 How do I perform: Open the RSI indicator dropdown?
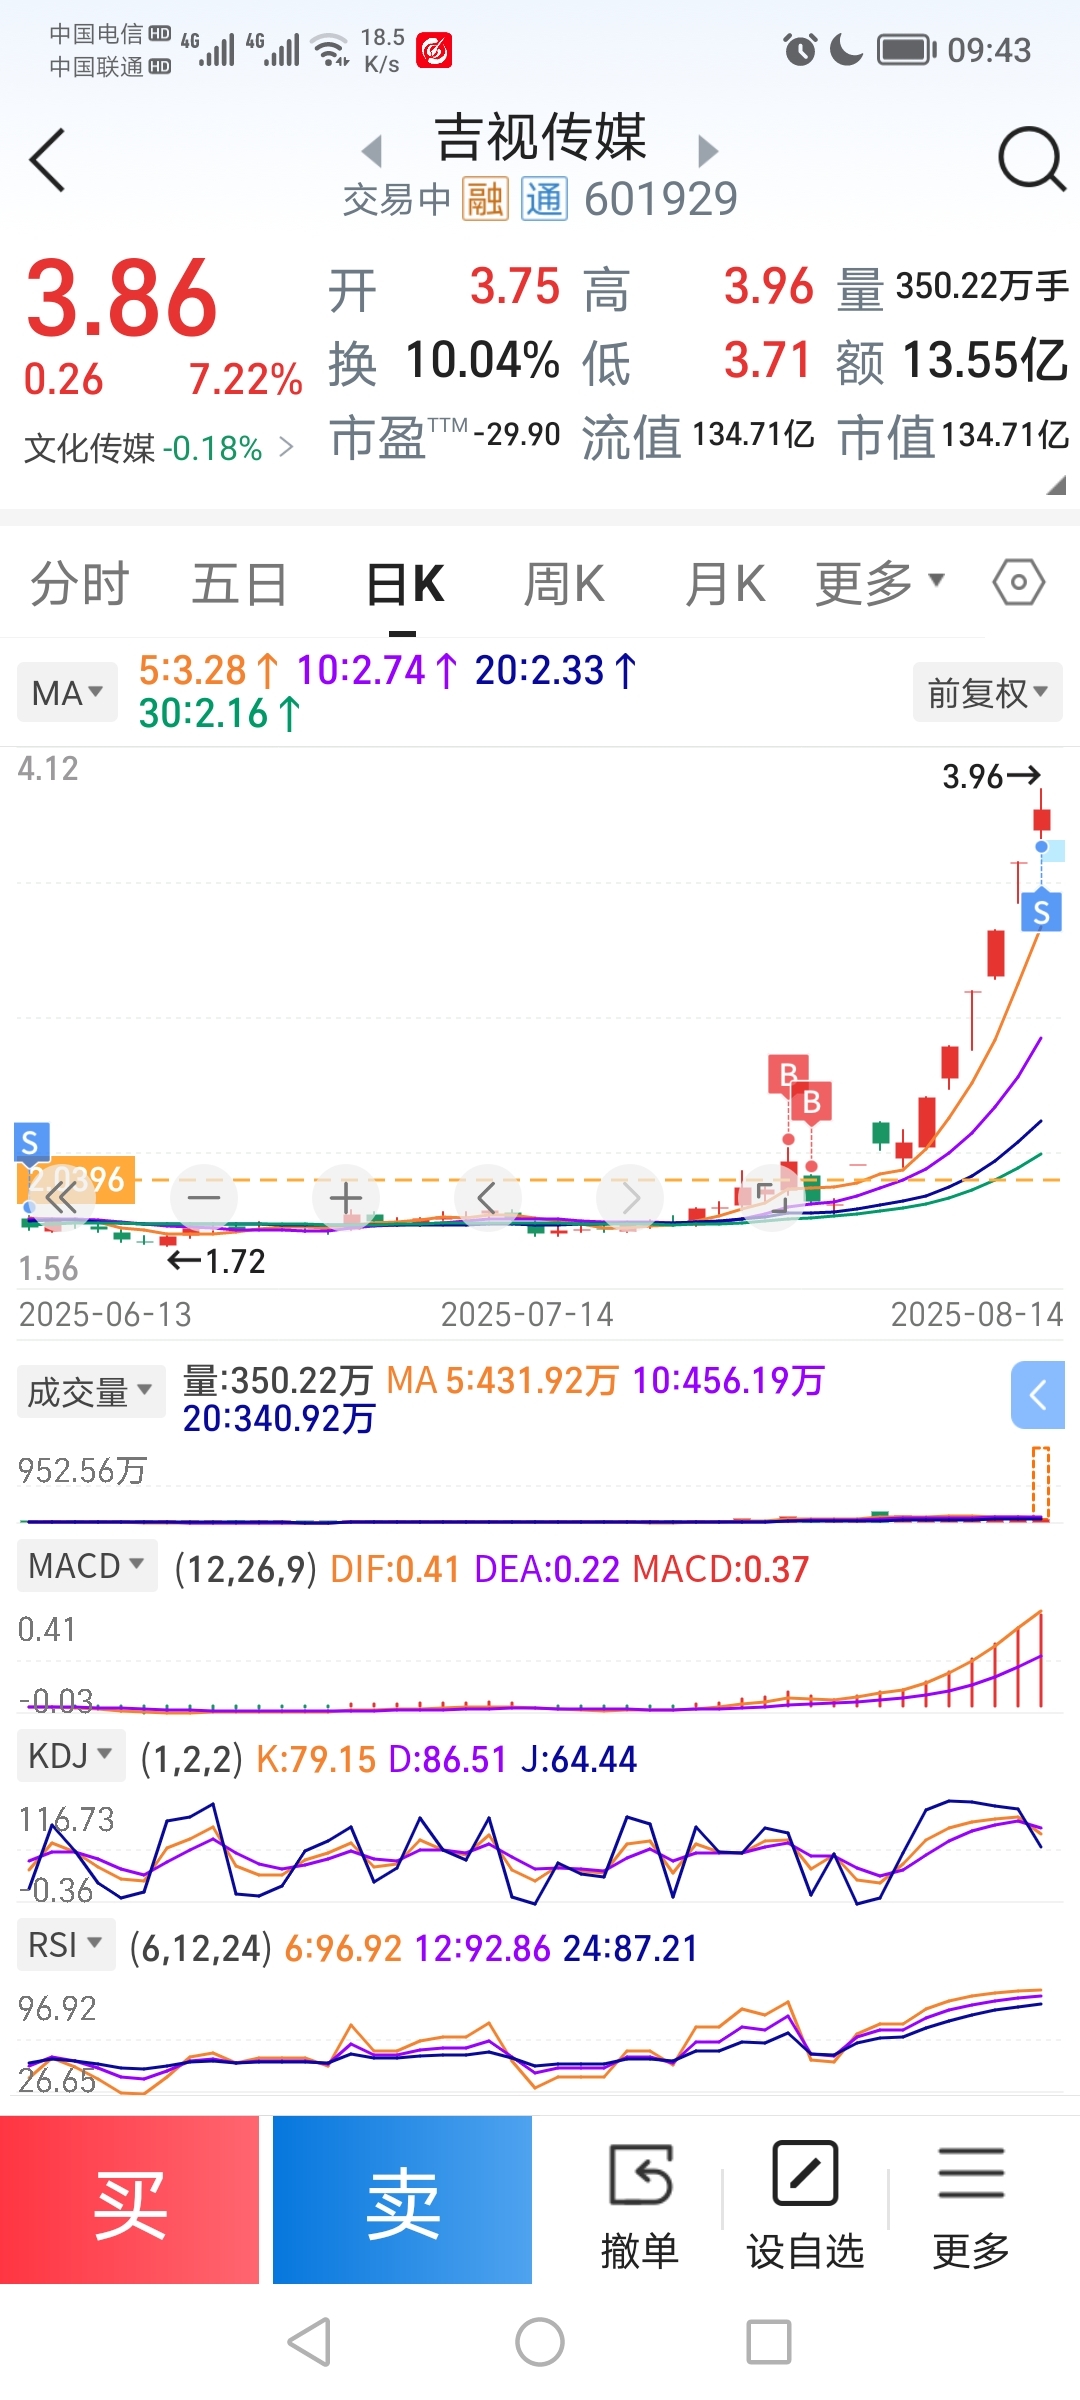[66, 1945]
